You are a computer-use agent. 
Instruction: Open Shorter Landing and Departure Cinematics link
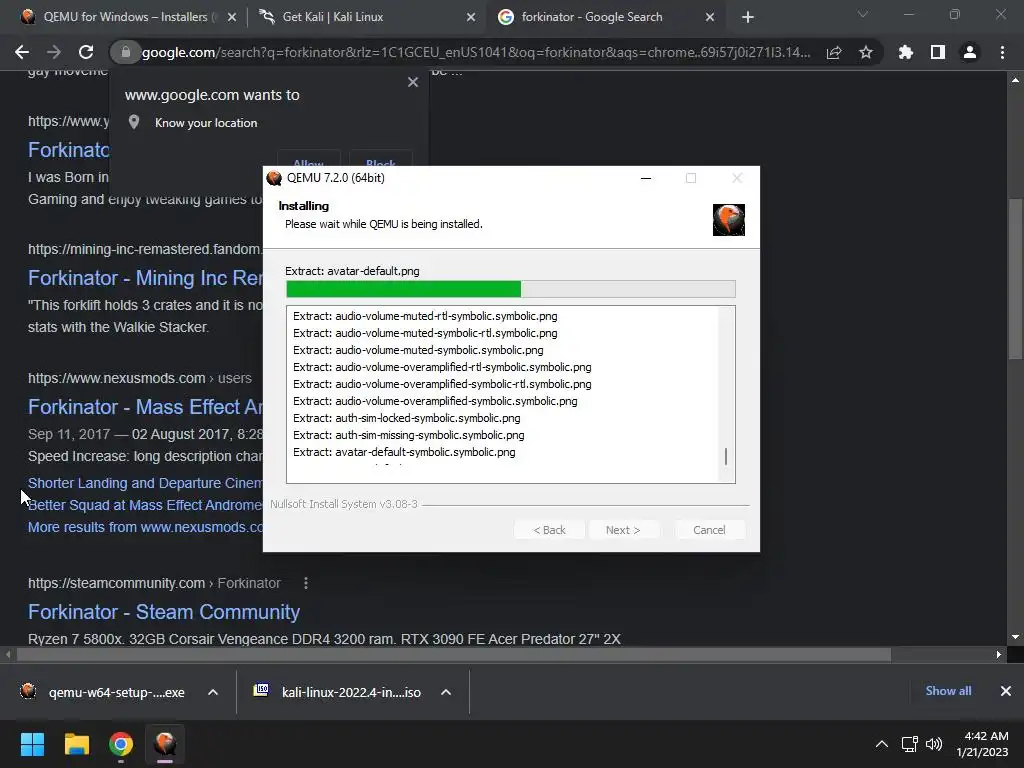tap(145, 483)
